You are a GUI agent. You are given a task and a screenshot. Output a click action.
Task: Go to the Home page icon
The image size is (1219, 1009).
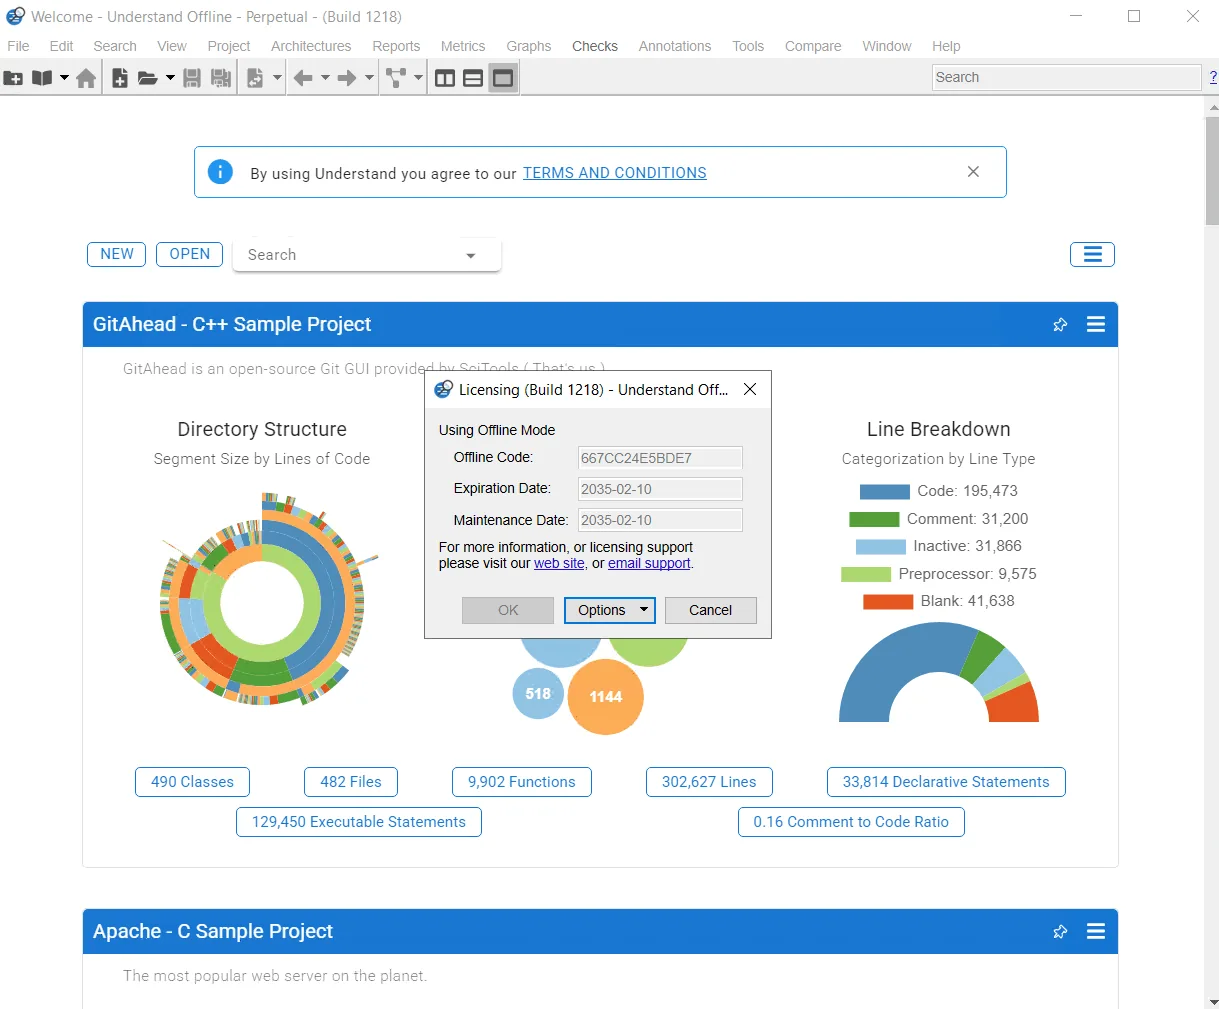(x=86, y=78)
